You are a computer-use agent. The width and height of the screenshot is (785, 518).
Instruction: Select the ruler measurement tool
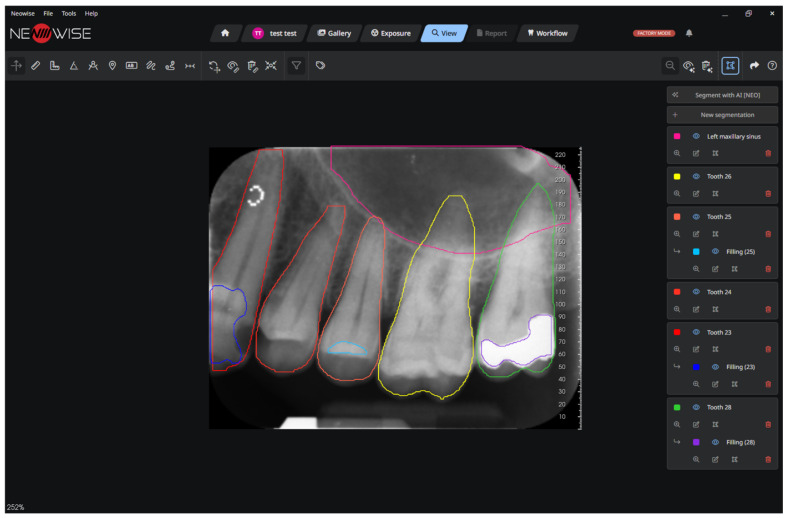click(x=36, y=66)
